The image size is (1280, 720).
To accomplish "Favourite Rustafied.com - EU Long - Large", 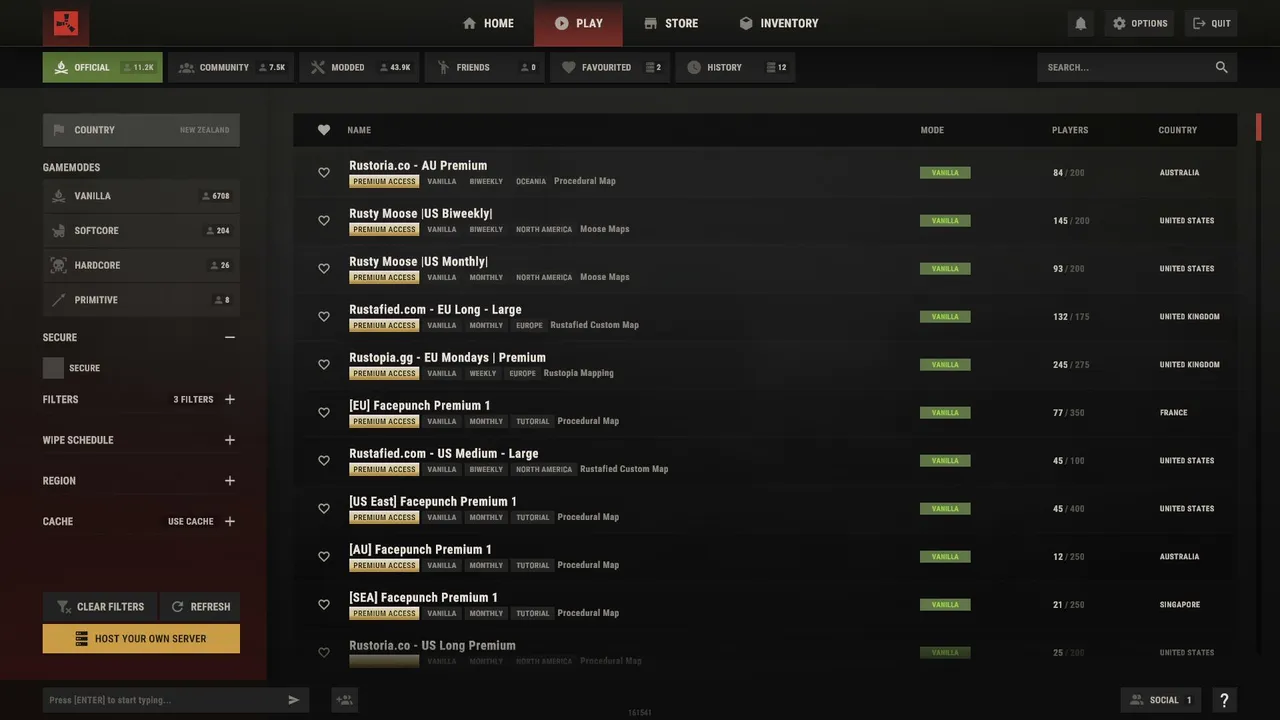I will (324, 317).
